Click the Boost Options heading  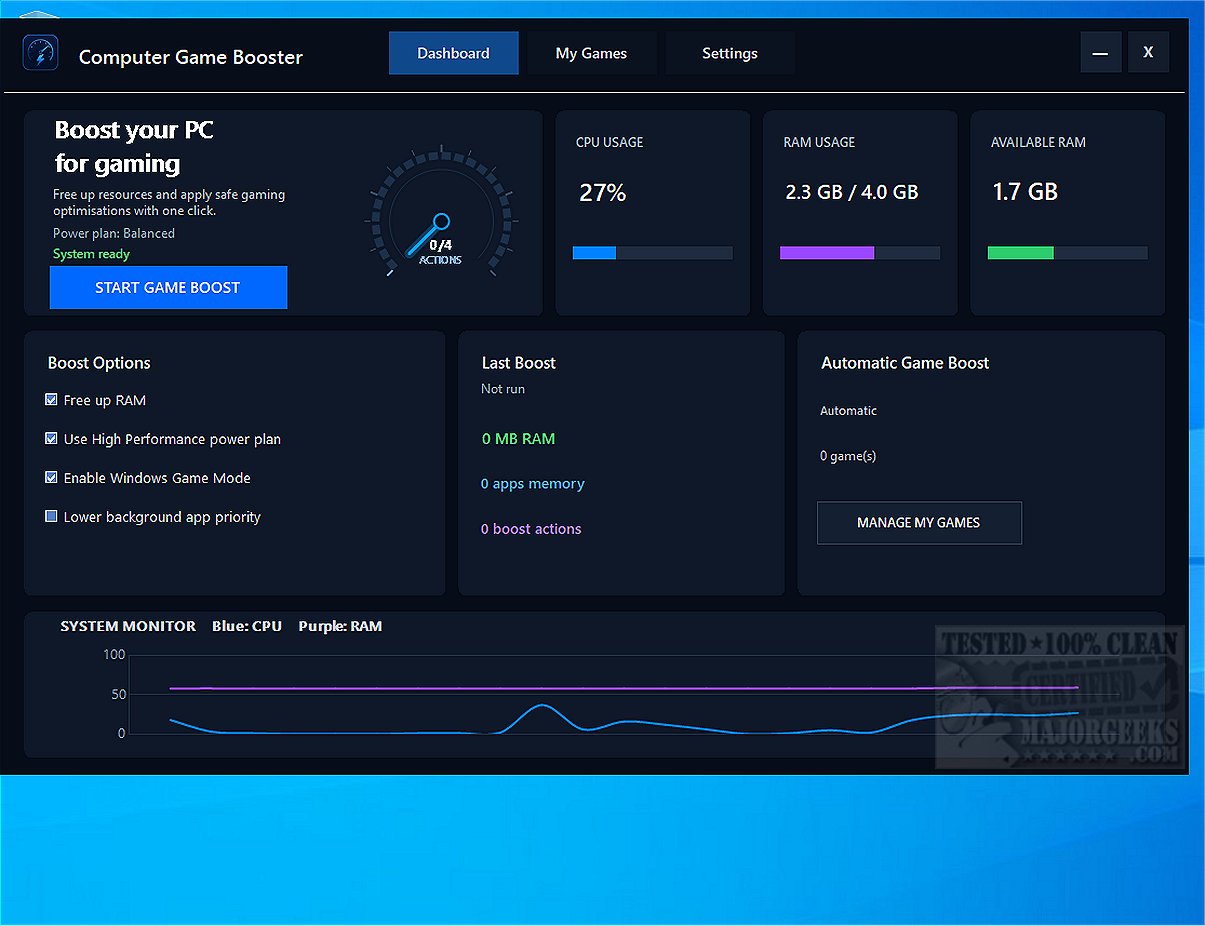click(x=99, y=363)
